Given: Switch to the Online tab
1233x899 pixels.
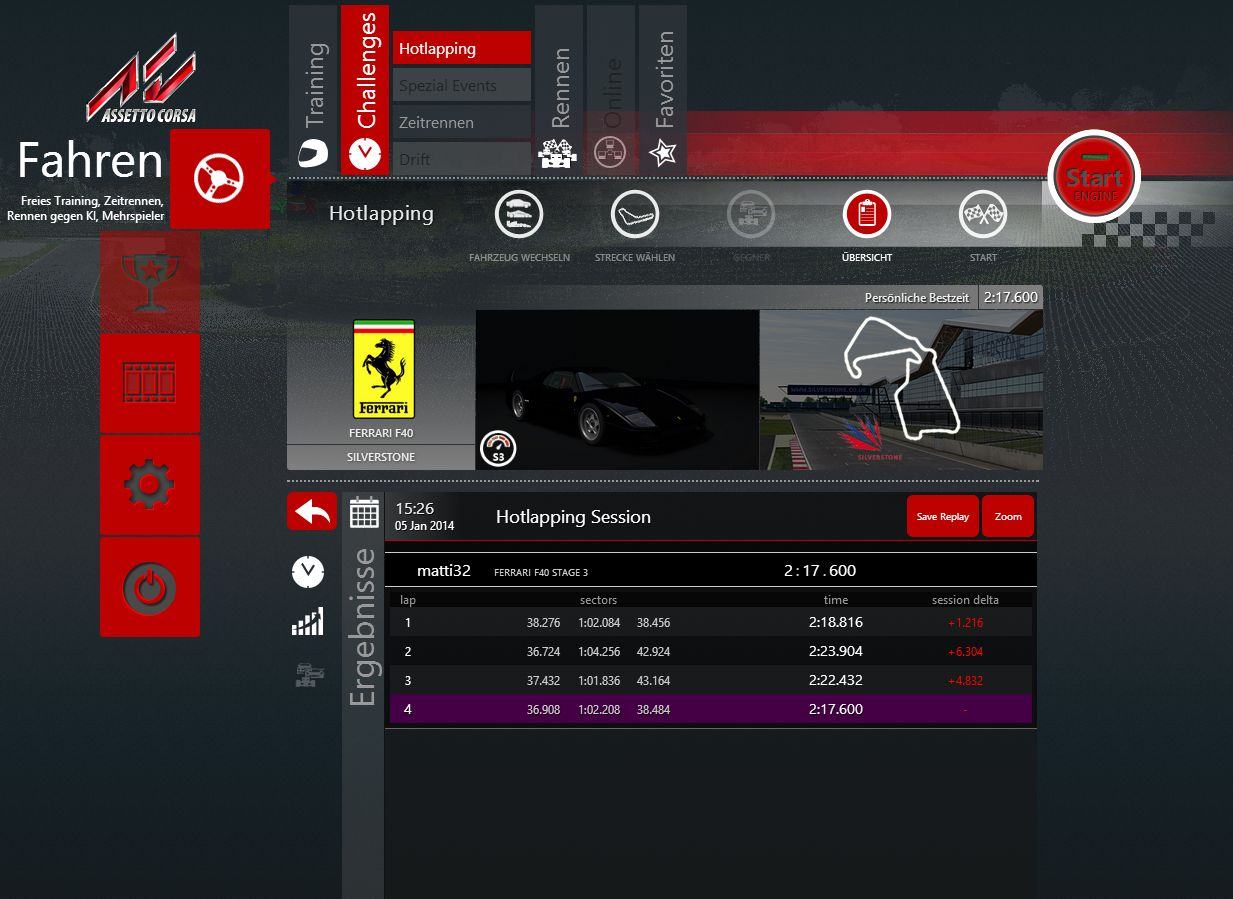Looking at the screenshot, I should (611, 90).
